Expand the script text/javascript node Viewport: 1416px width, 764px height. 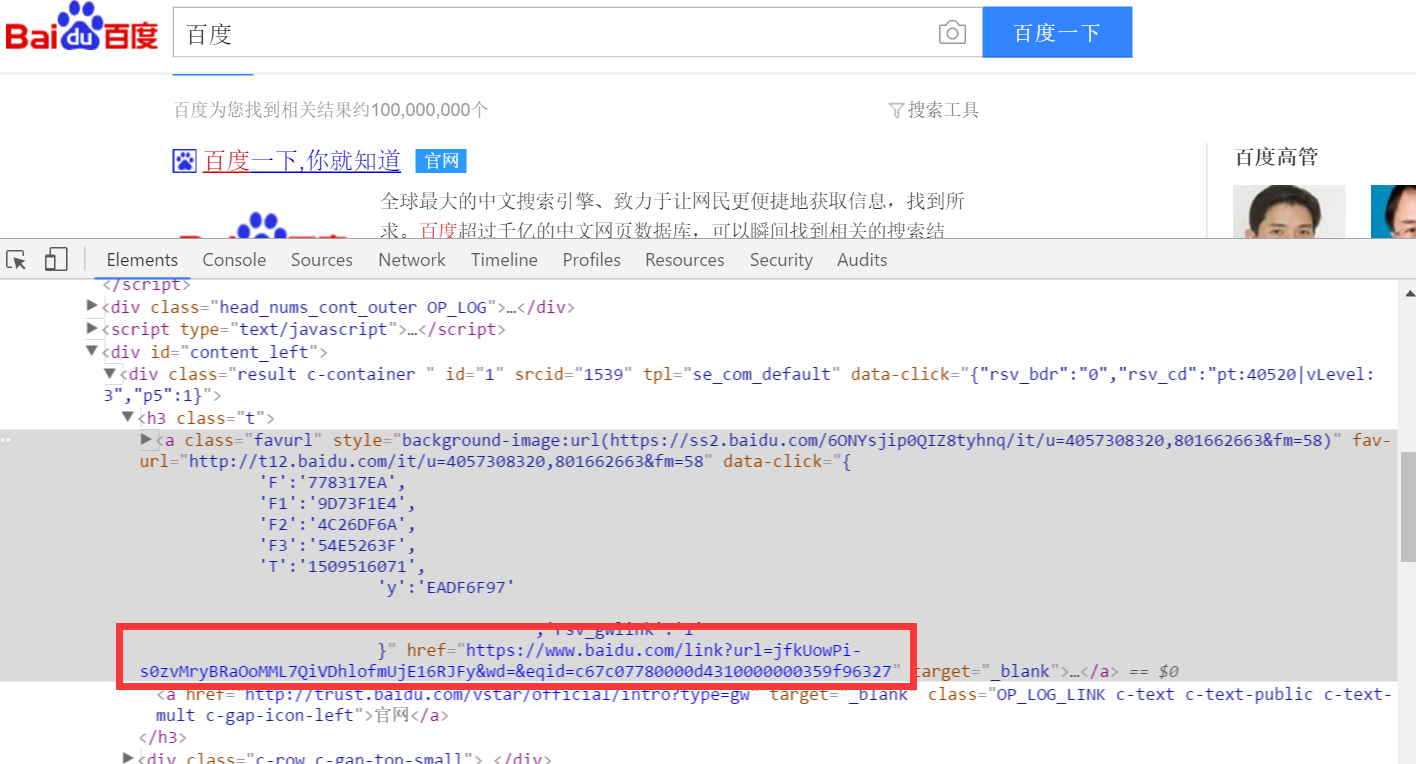click(93, 328)
